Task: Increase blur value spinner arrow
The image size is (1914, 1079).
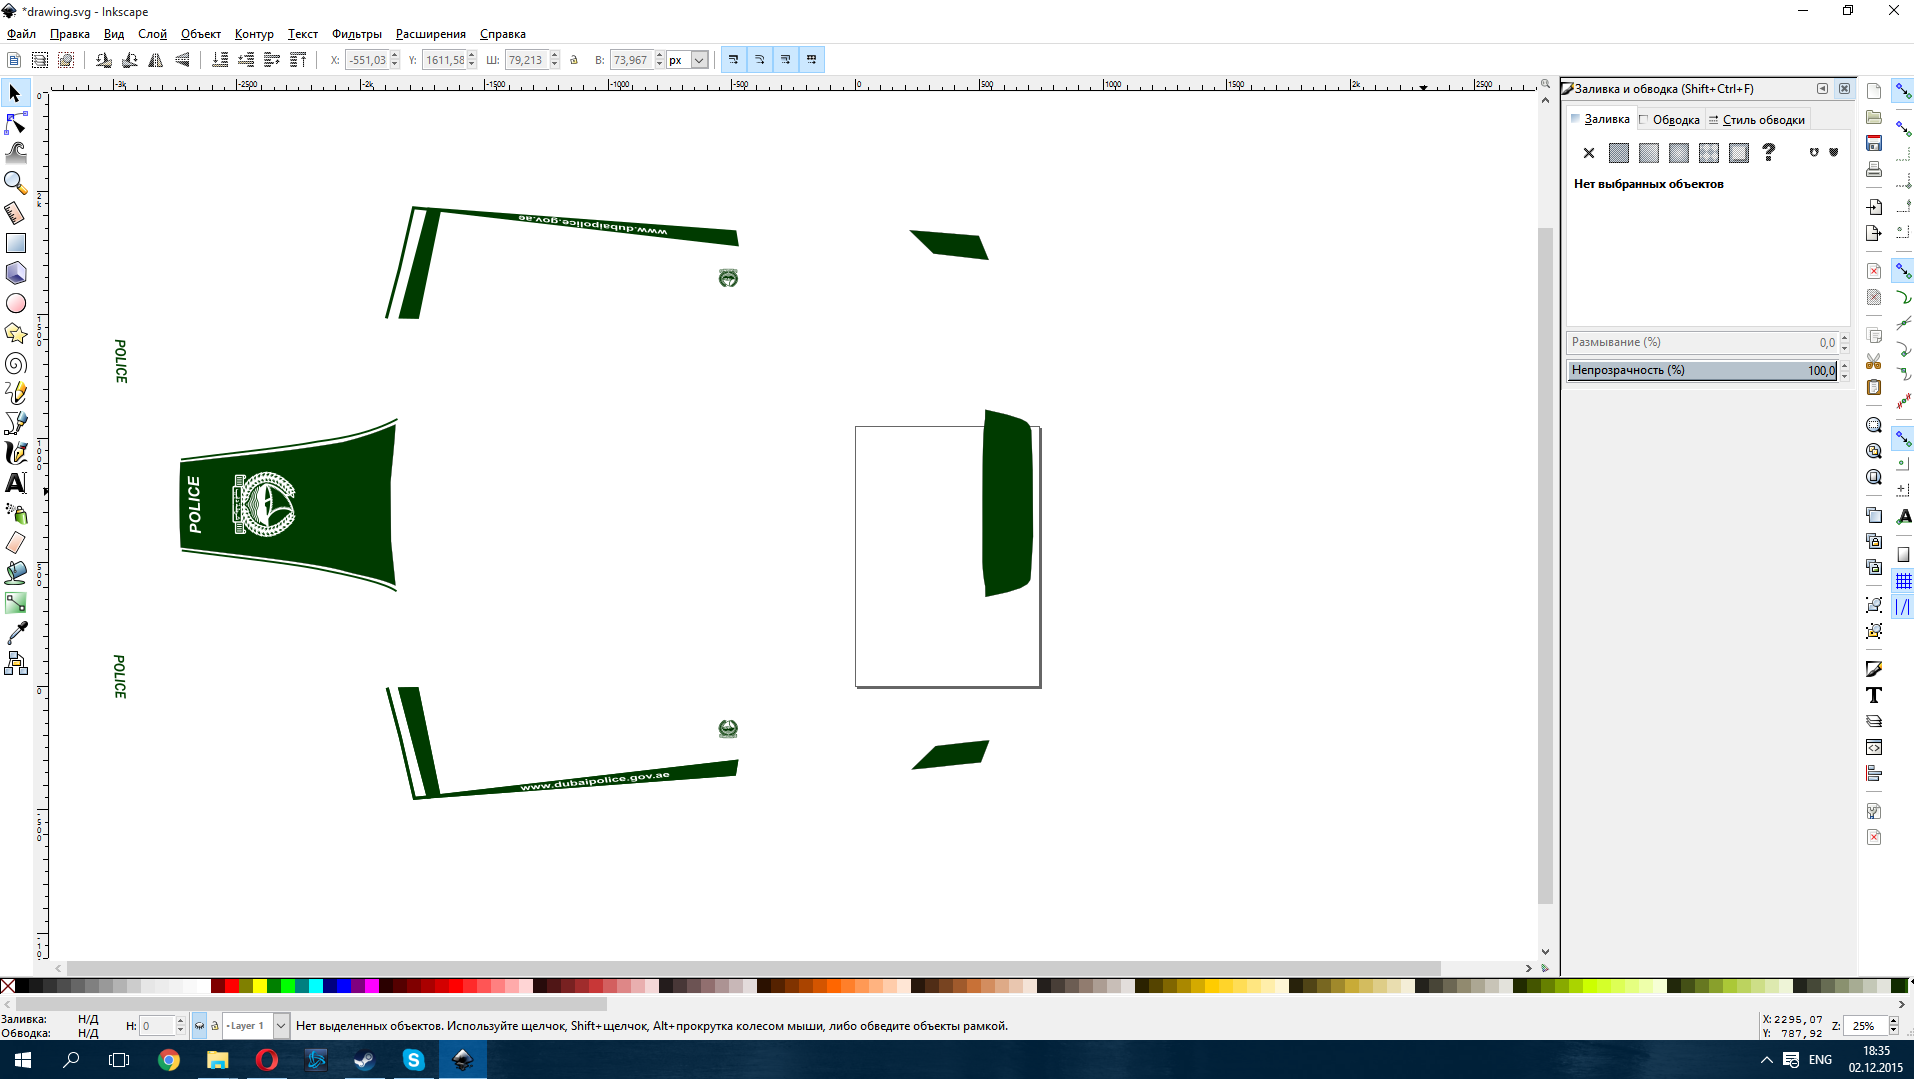Action: coord(1844,338)
